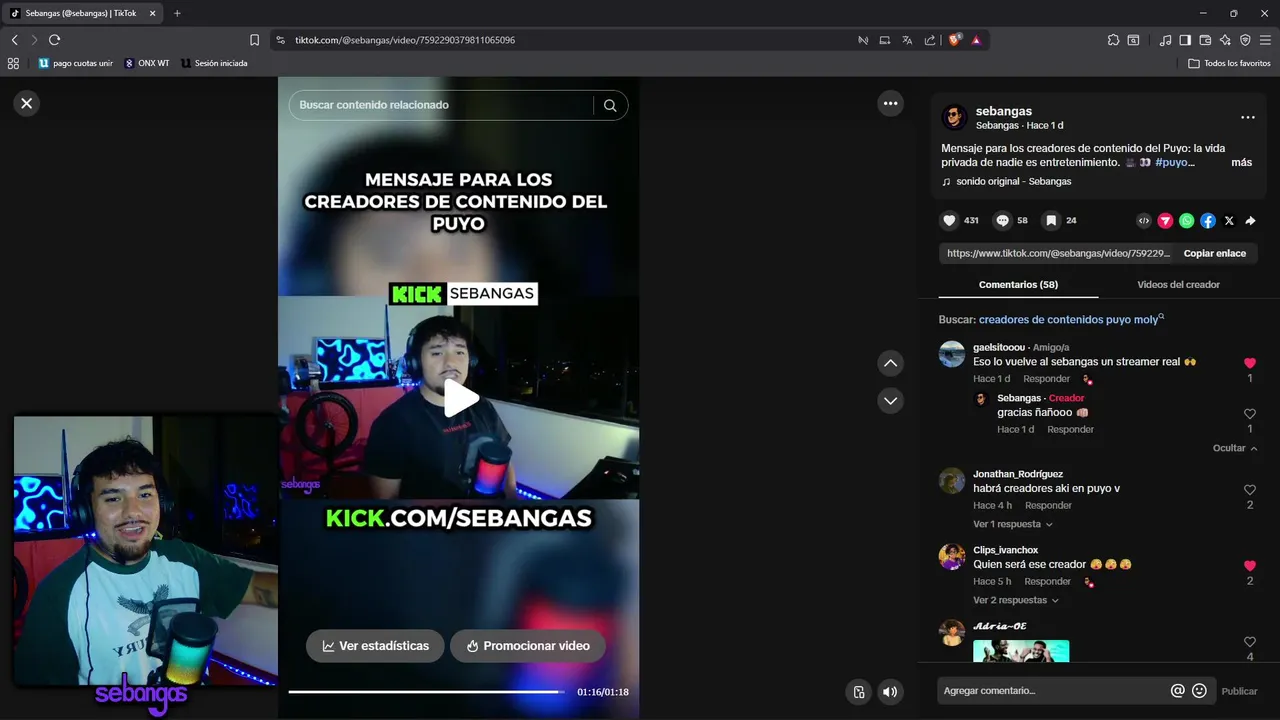
Task: Switch to Videos del creador tab
Action: [1178, 285]
